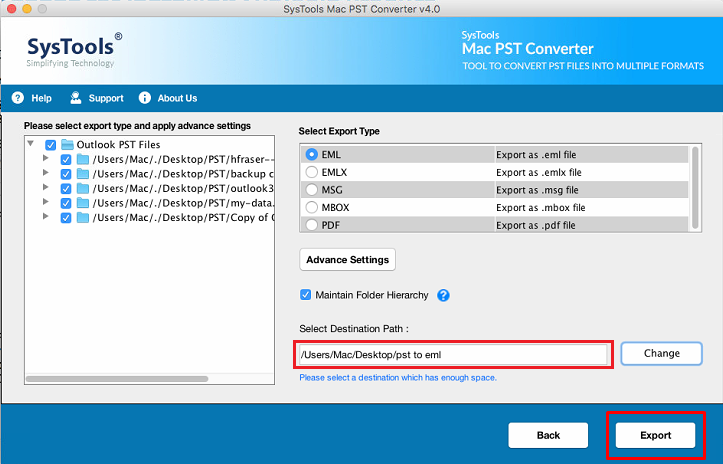The height and width of the screenshot is (464, 723).
Task: Click 'Export as .eml file' description
Action: pyautogui.click(x=536, y=155)
